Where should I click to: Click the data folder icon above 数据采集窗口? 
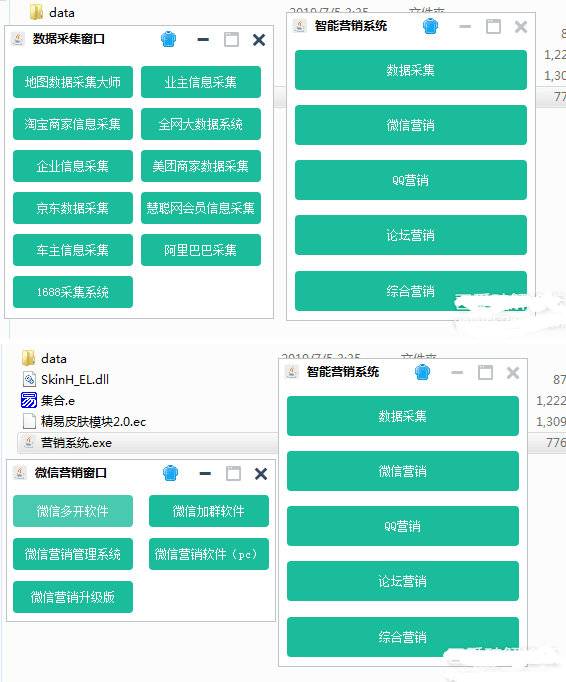coord(37,12)
